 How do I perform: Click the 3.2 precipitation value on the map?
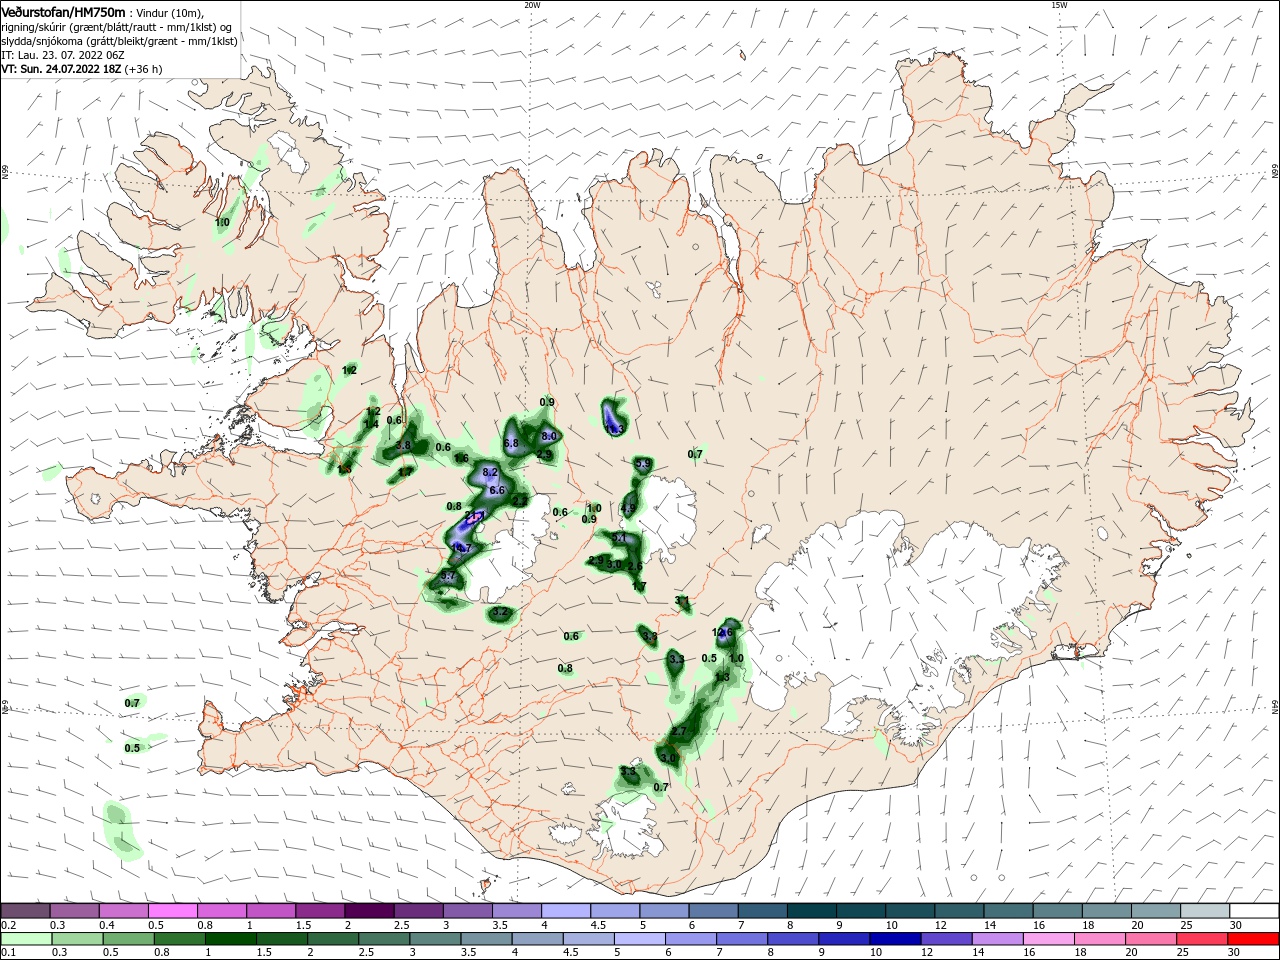[501, 612]
